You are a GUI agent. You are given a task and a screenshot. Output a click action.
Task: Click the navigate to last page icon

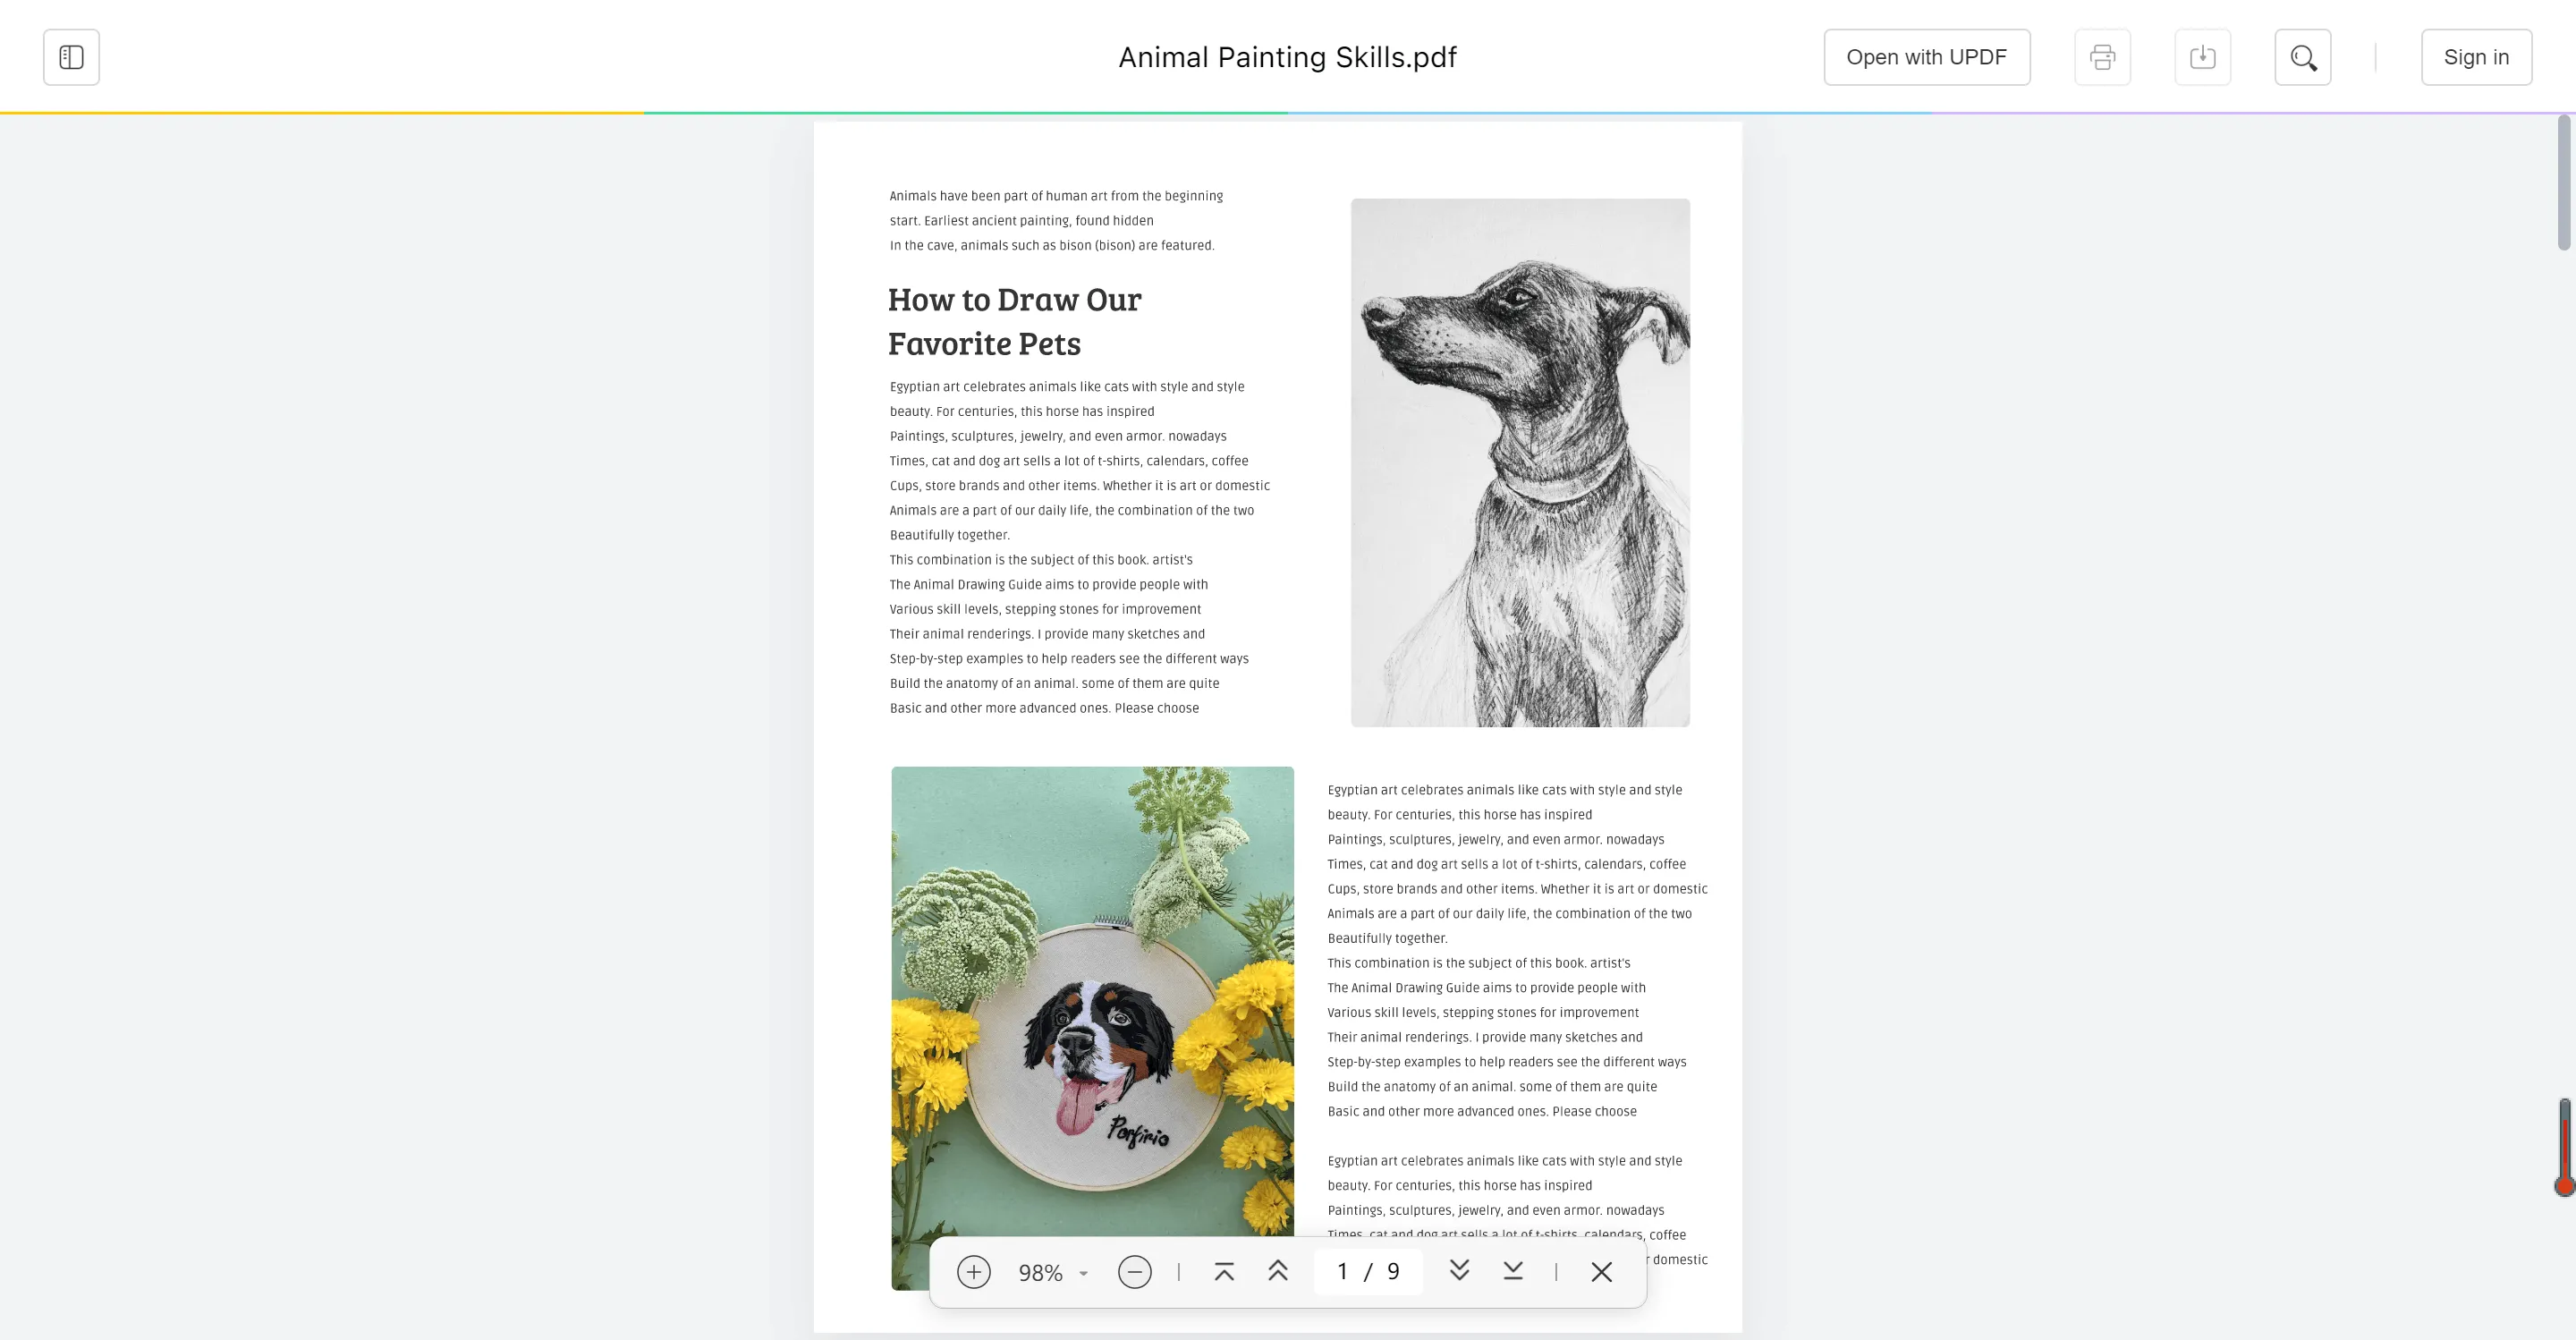[x=1513, y=1270]
